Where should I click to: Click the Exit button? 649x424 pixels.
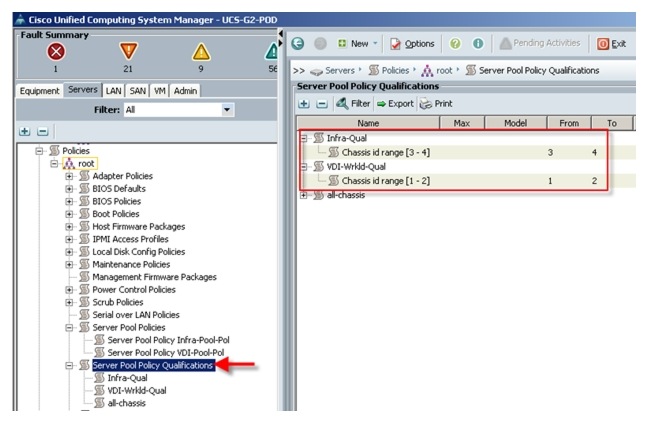[x=611, y=43]
